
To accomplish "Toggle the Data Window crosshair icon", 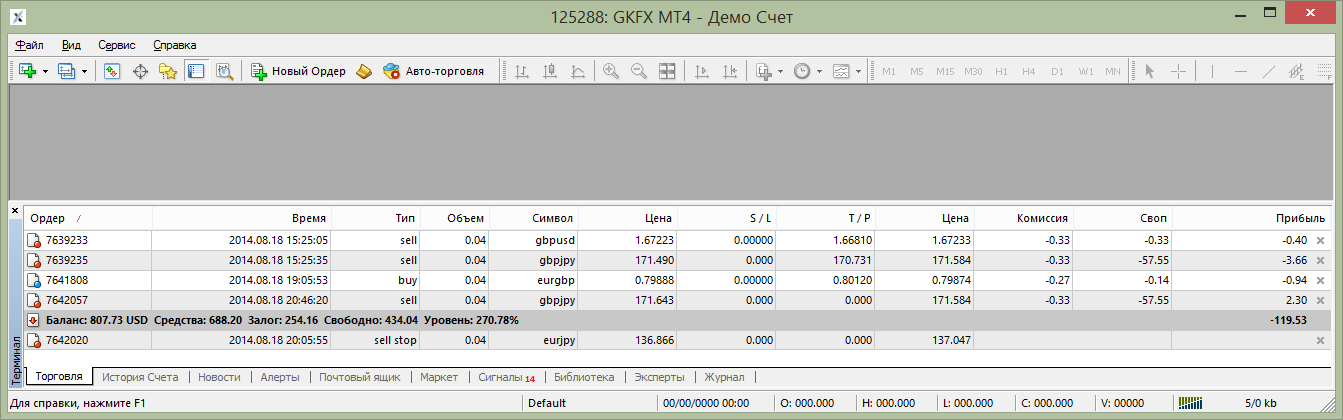I will tap(141, 71).
